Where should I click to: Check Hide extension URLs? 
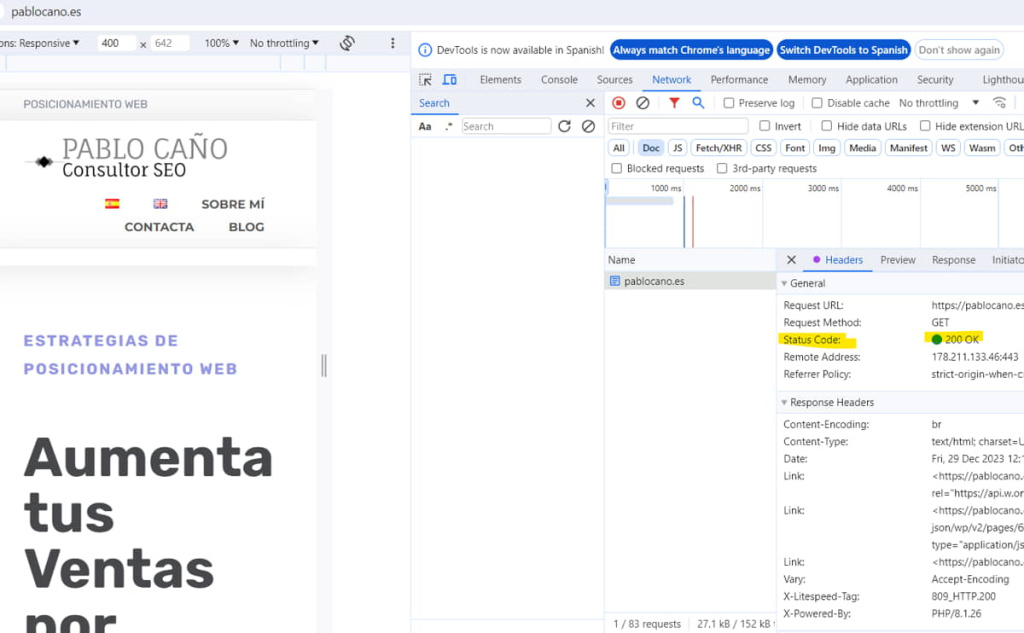point(925,125)
